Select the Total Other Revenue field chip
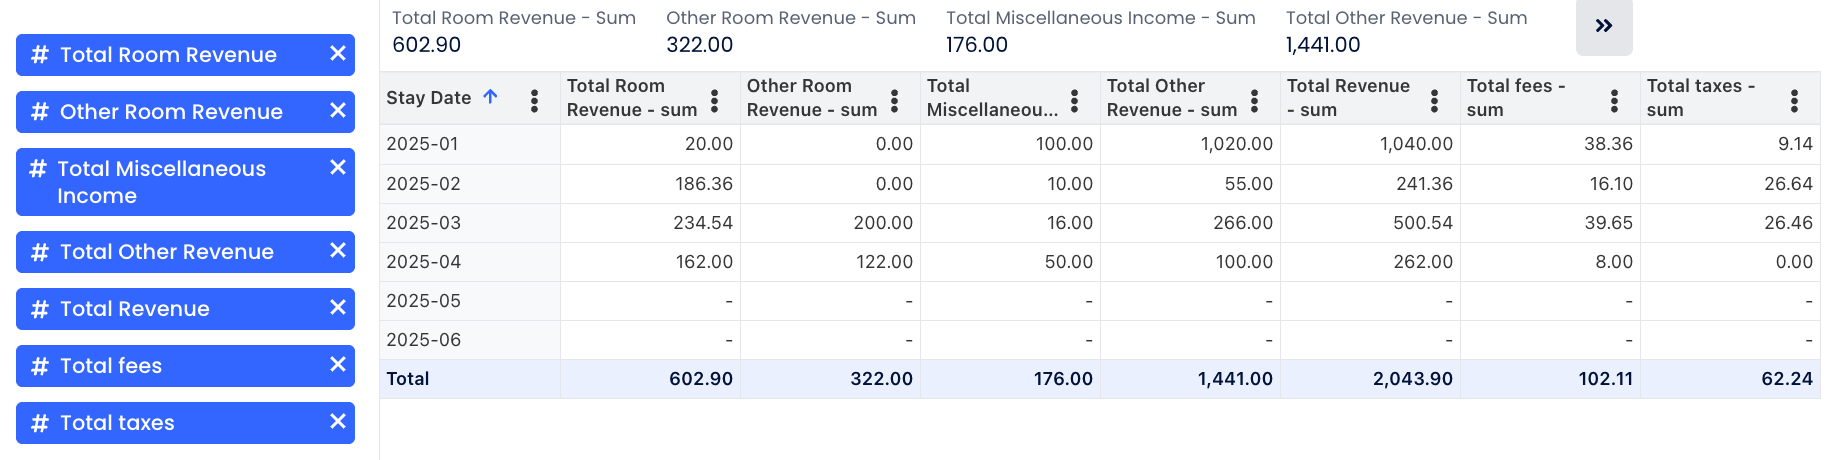The width and height of the screenshot is (1838, 460). pyautogui.click(x=167, y=252)
